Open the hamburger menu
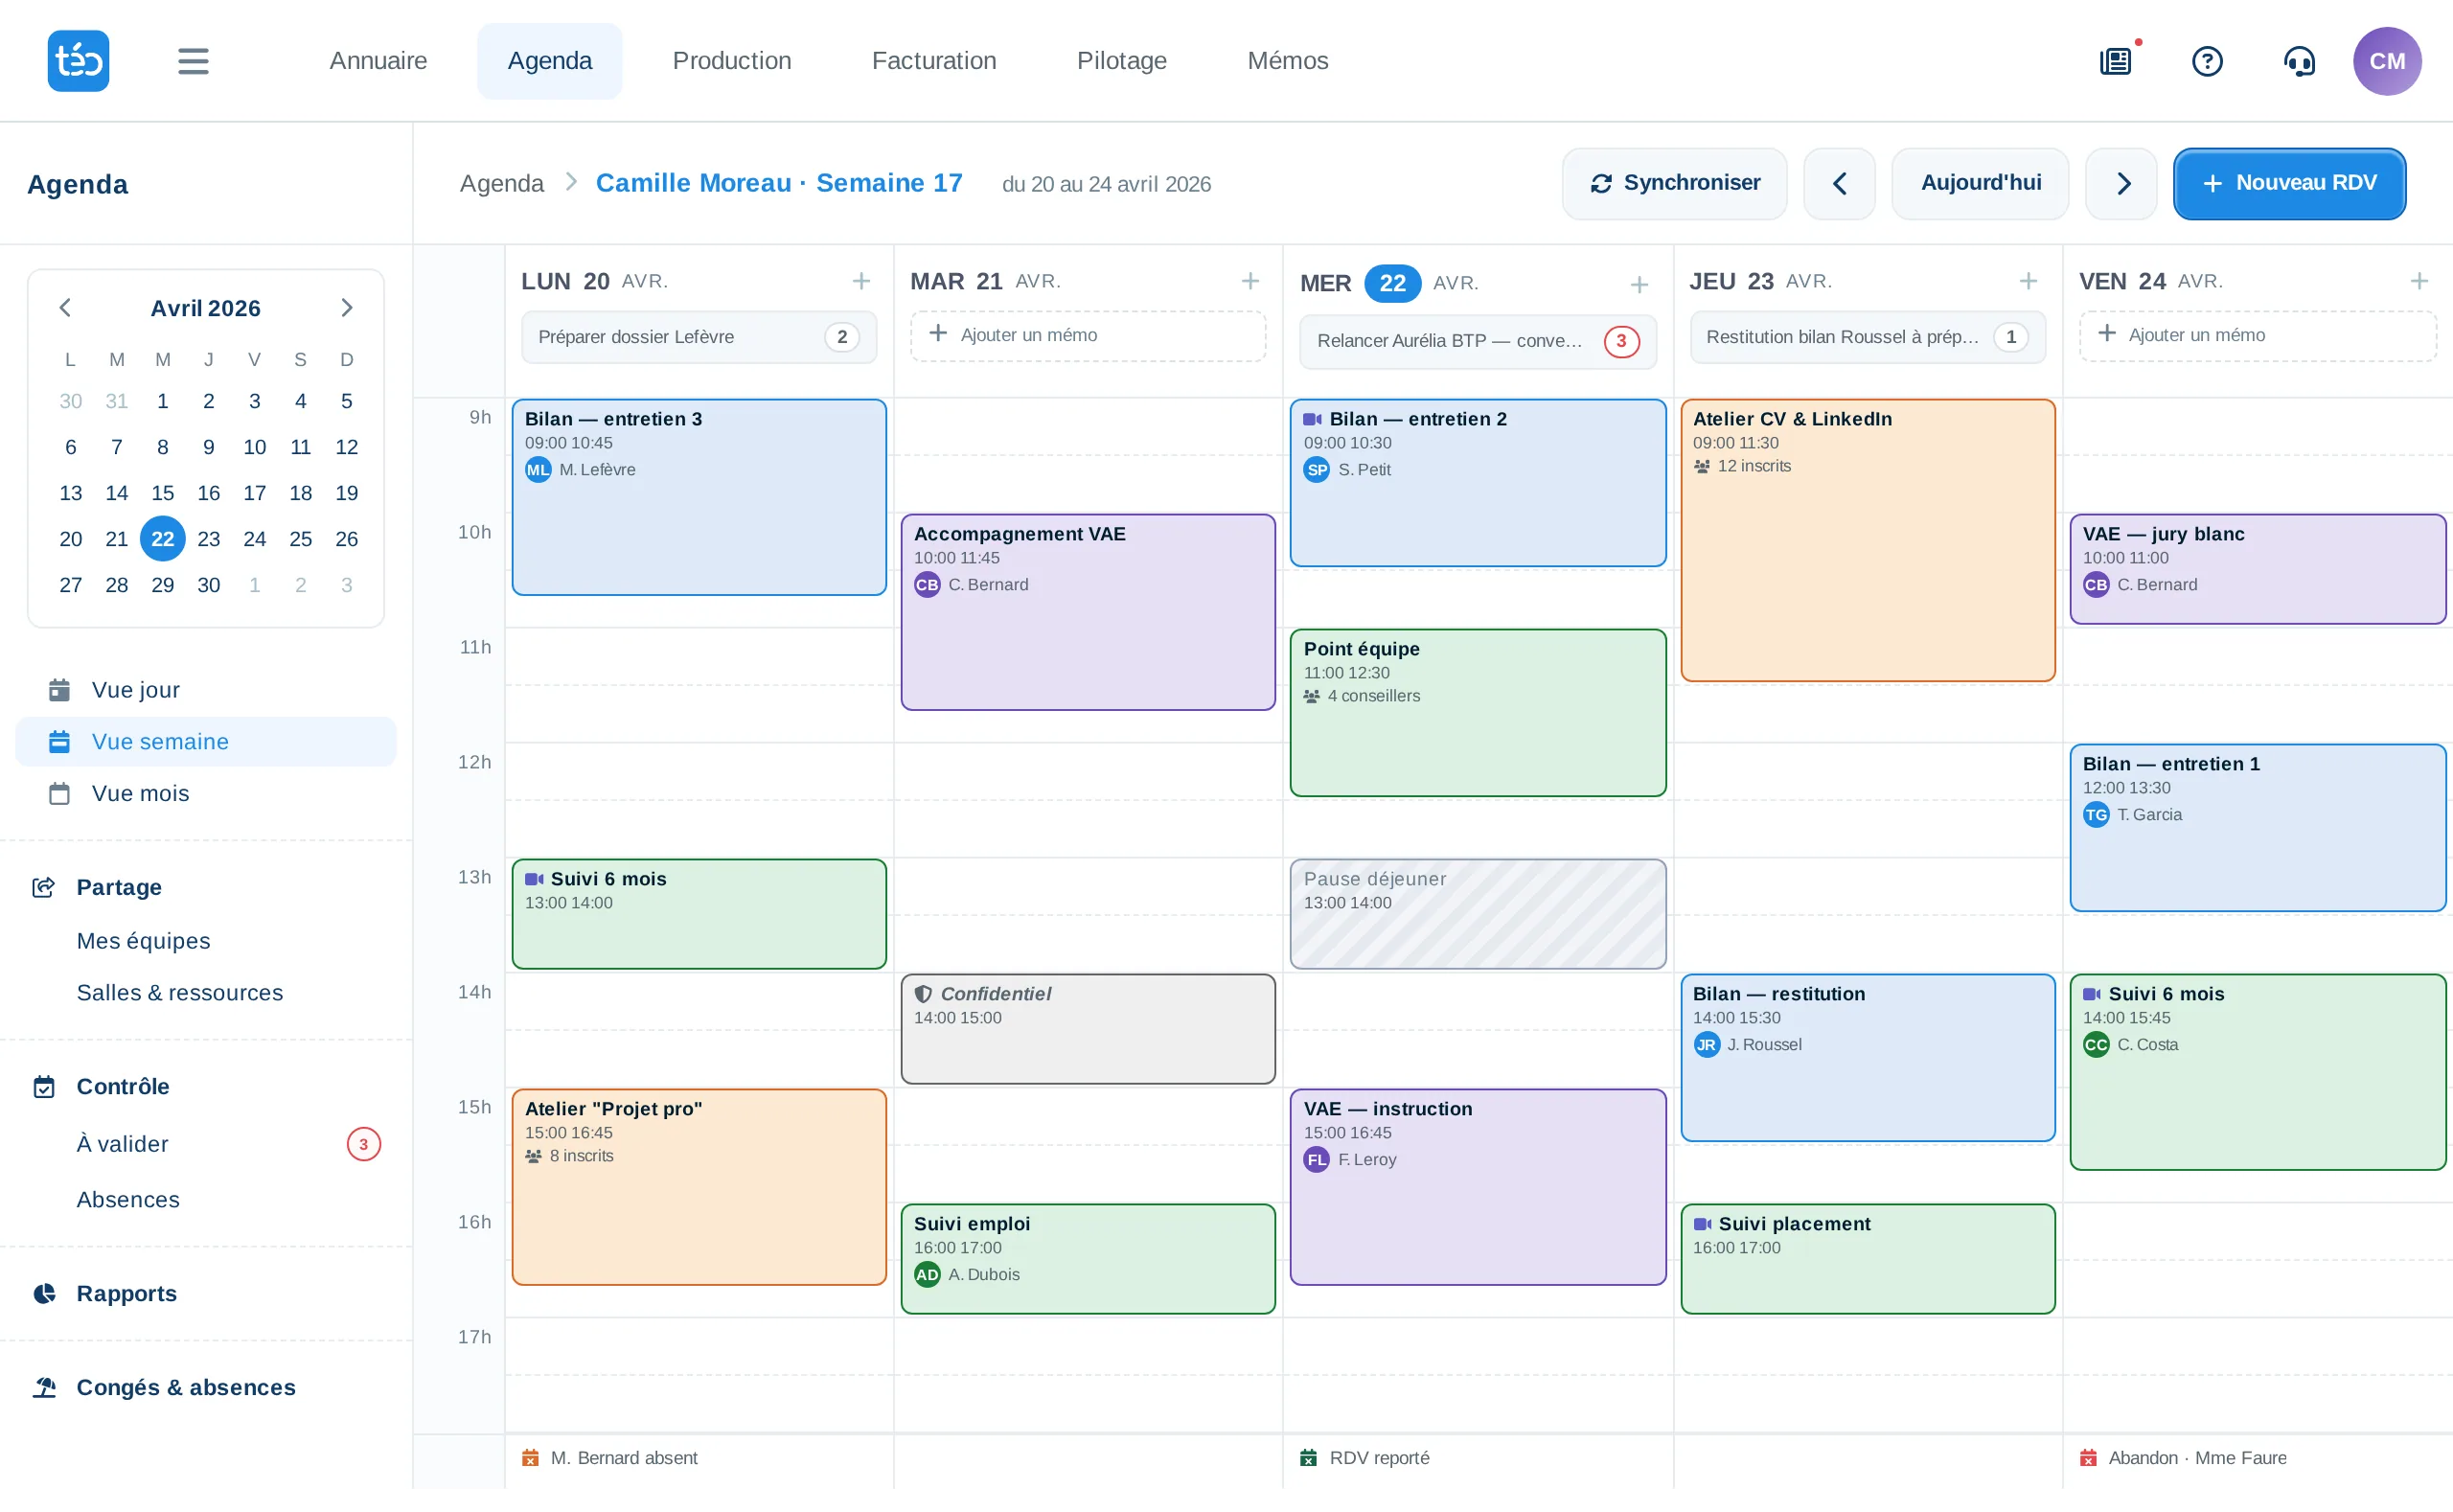Image resolution: width=2453 pixels, height=1512 pixels. tap(193, 61)
